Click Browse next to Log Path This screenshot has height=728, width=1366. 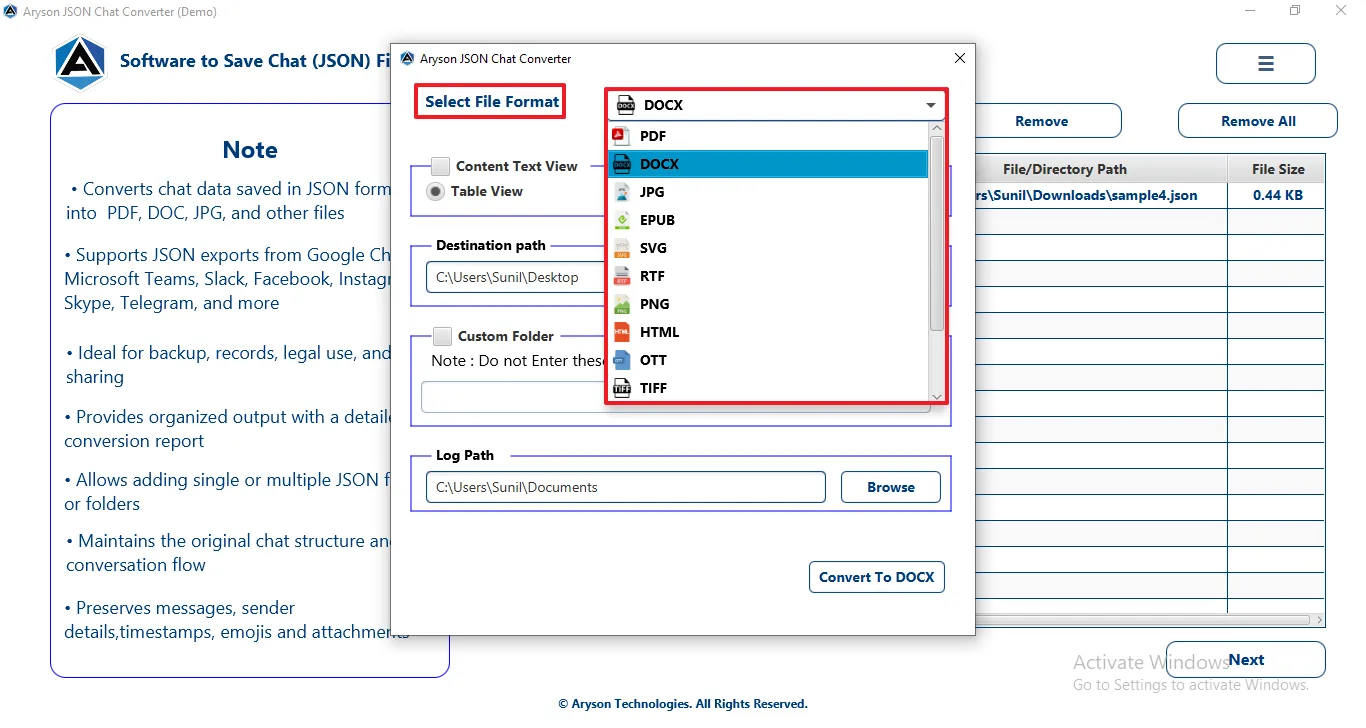click(891, 487)
